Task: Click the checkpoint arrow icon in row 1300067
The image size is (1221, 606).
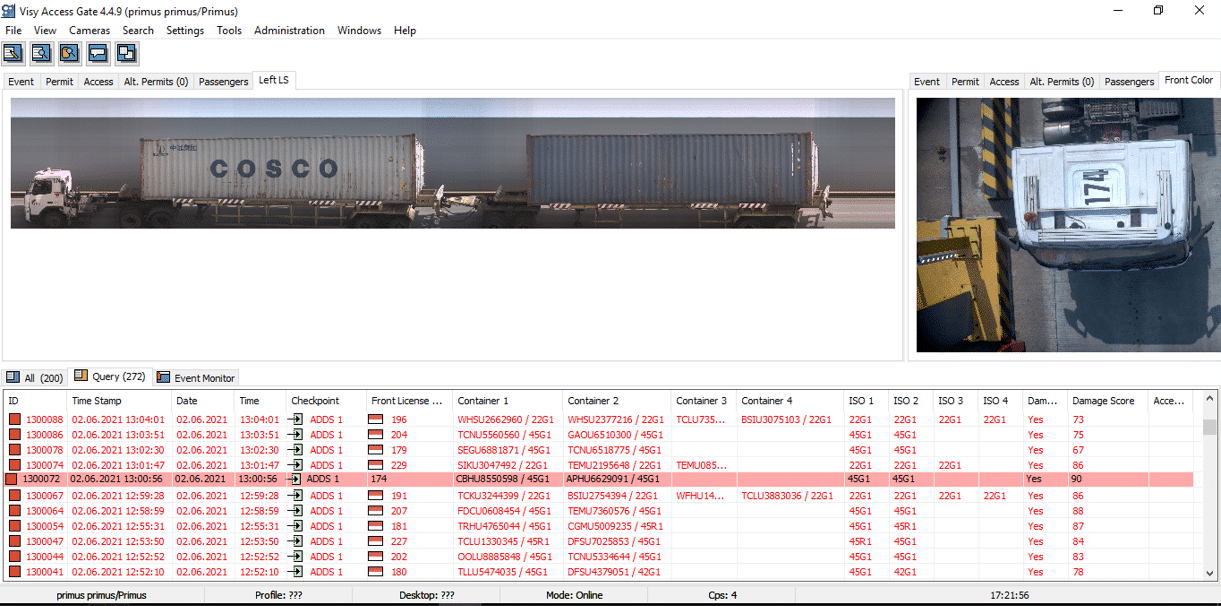Action: pos(296,496)
